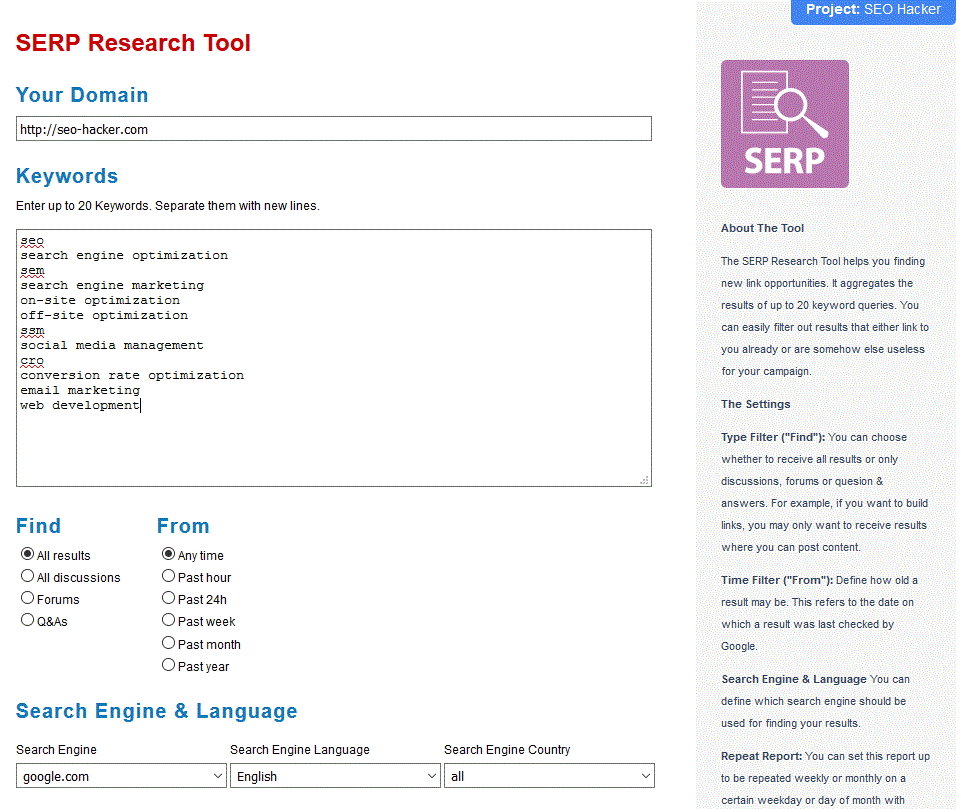This screenshot has height=809, width=965.
Task: Pick the Past week time filter
Action: 169,621
